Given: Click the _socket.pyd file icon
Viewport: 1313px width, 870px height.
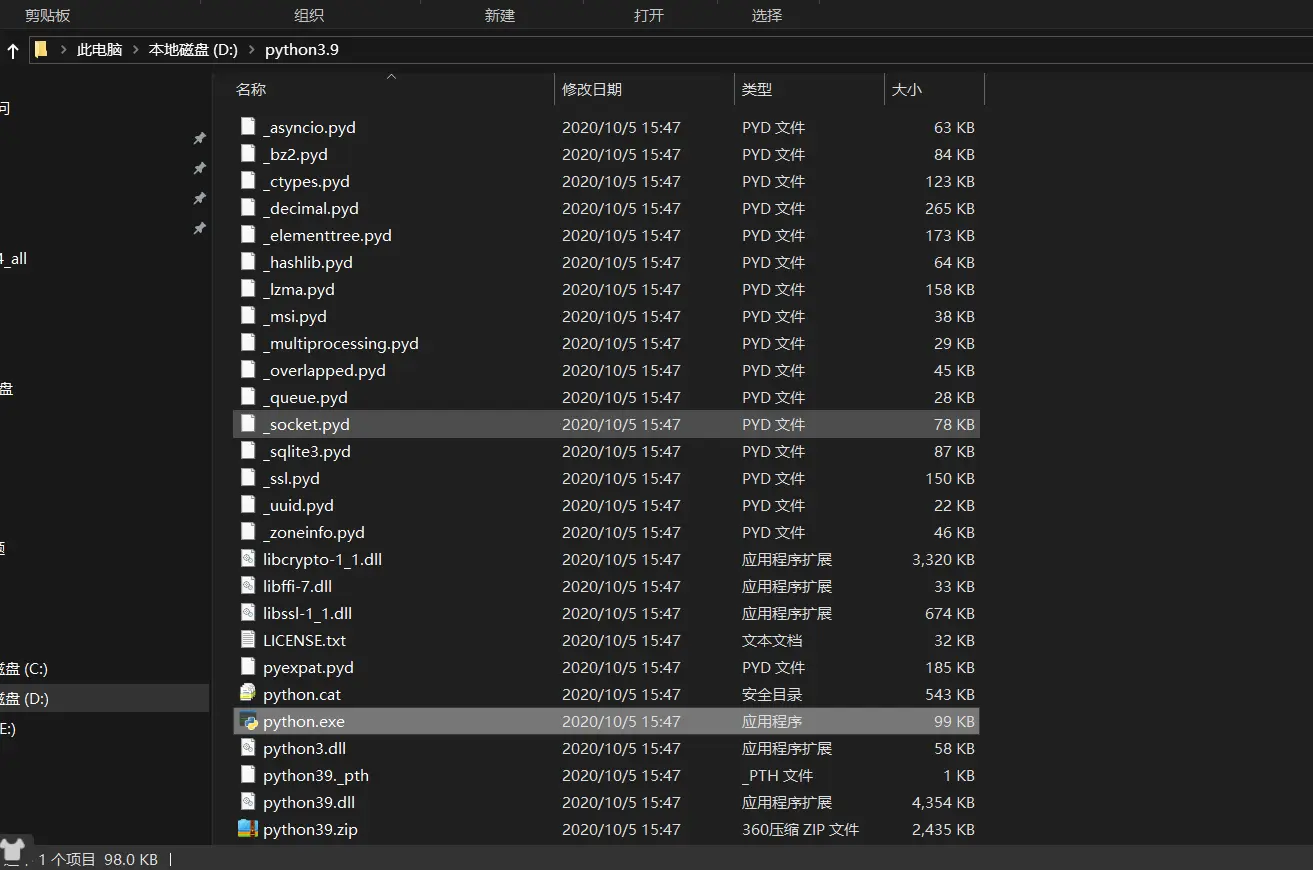Looking at the screenshot, I should (248, 424).
